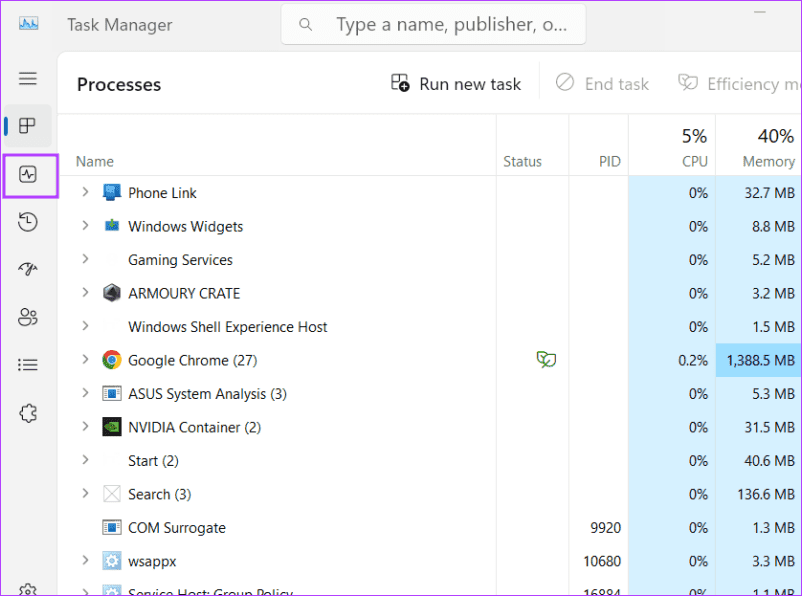Click the Processes page heading

119,84
